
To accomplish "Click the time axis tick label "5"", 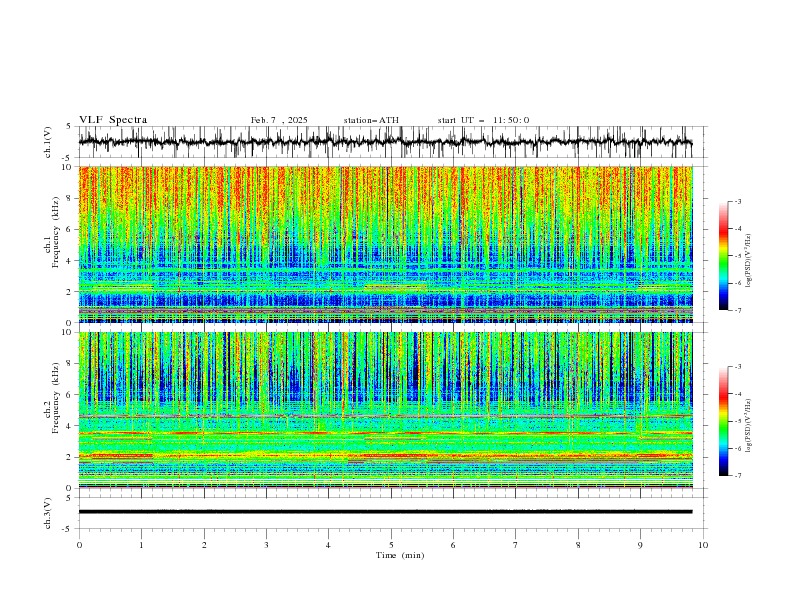I will coord(391,545).
